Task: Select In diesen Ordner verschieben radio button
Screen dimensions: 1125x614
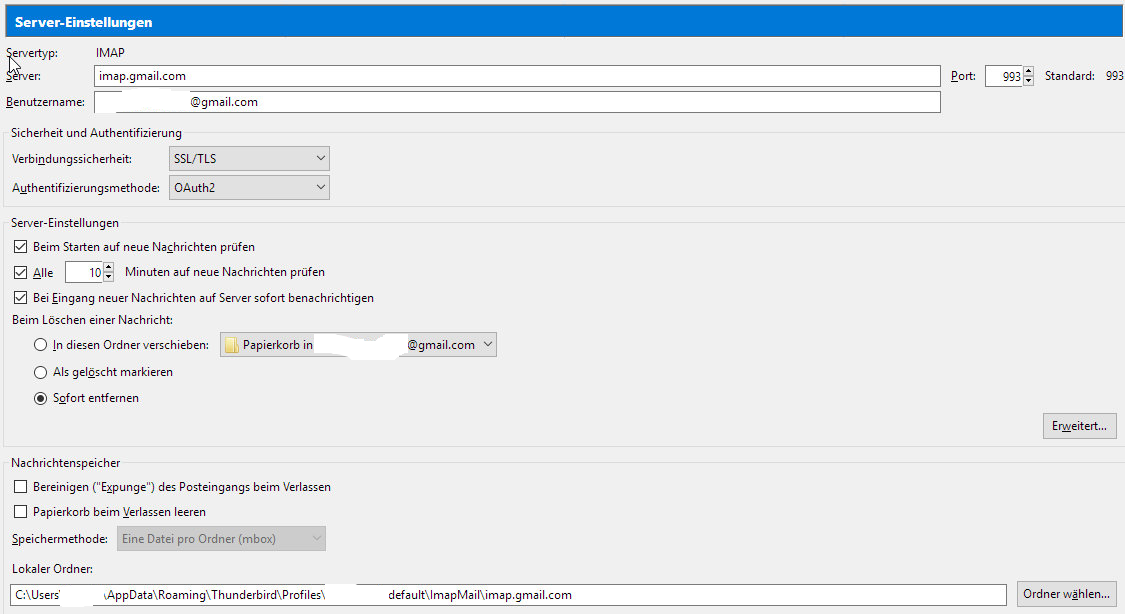Action: pyautogui.click(x=41, y=345)
